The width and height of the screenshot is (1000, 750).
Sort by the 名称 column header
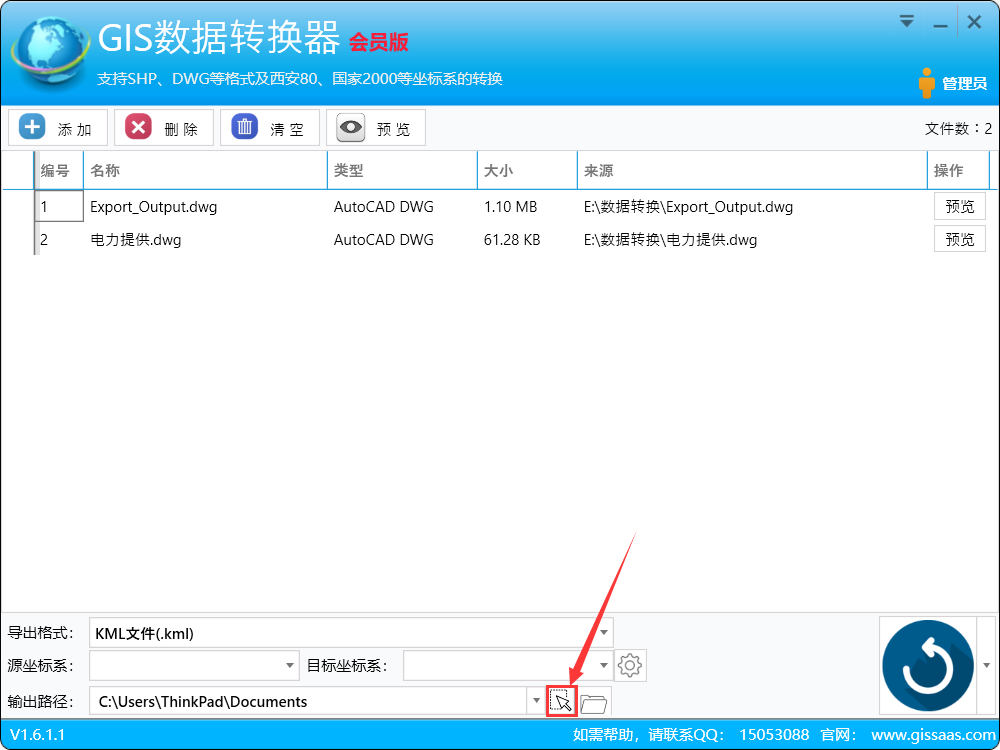(x=205, y=170)
